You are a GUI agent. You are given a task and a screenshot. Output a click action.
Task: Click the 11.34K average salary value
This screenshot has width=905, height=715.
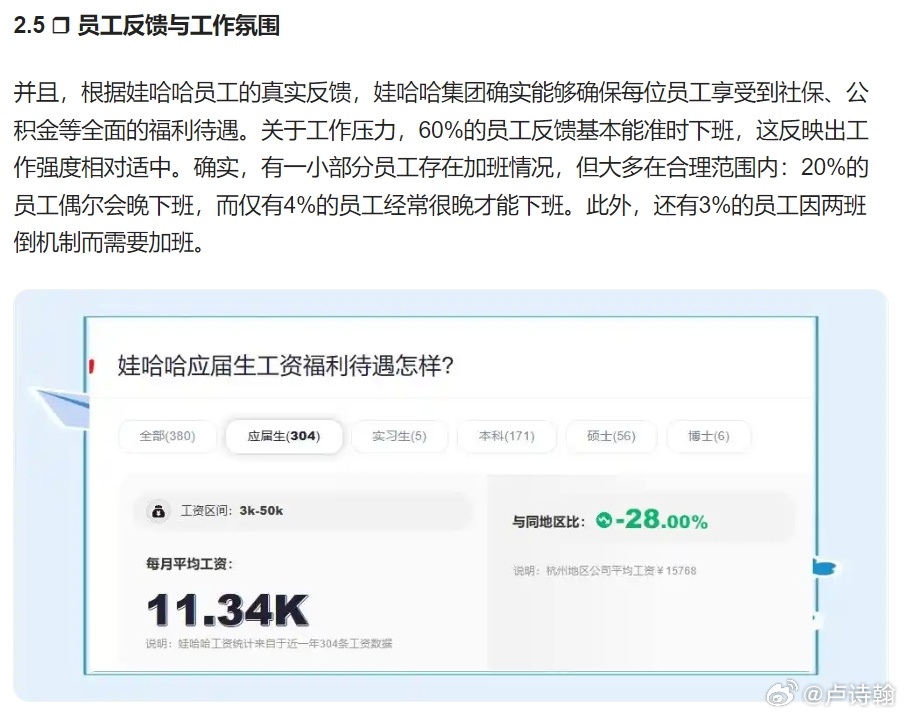coord(227,611)
